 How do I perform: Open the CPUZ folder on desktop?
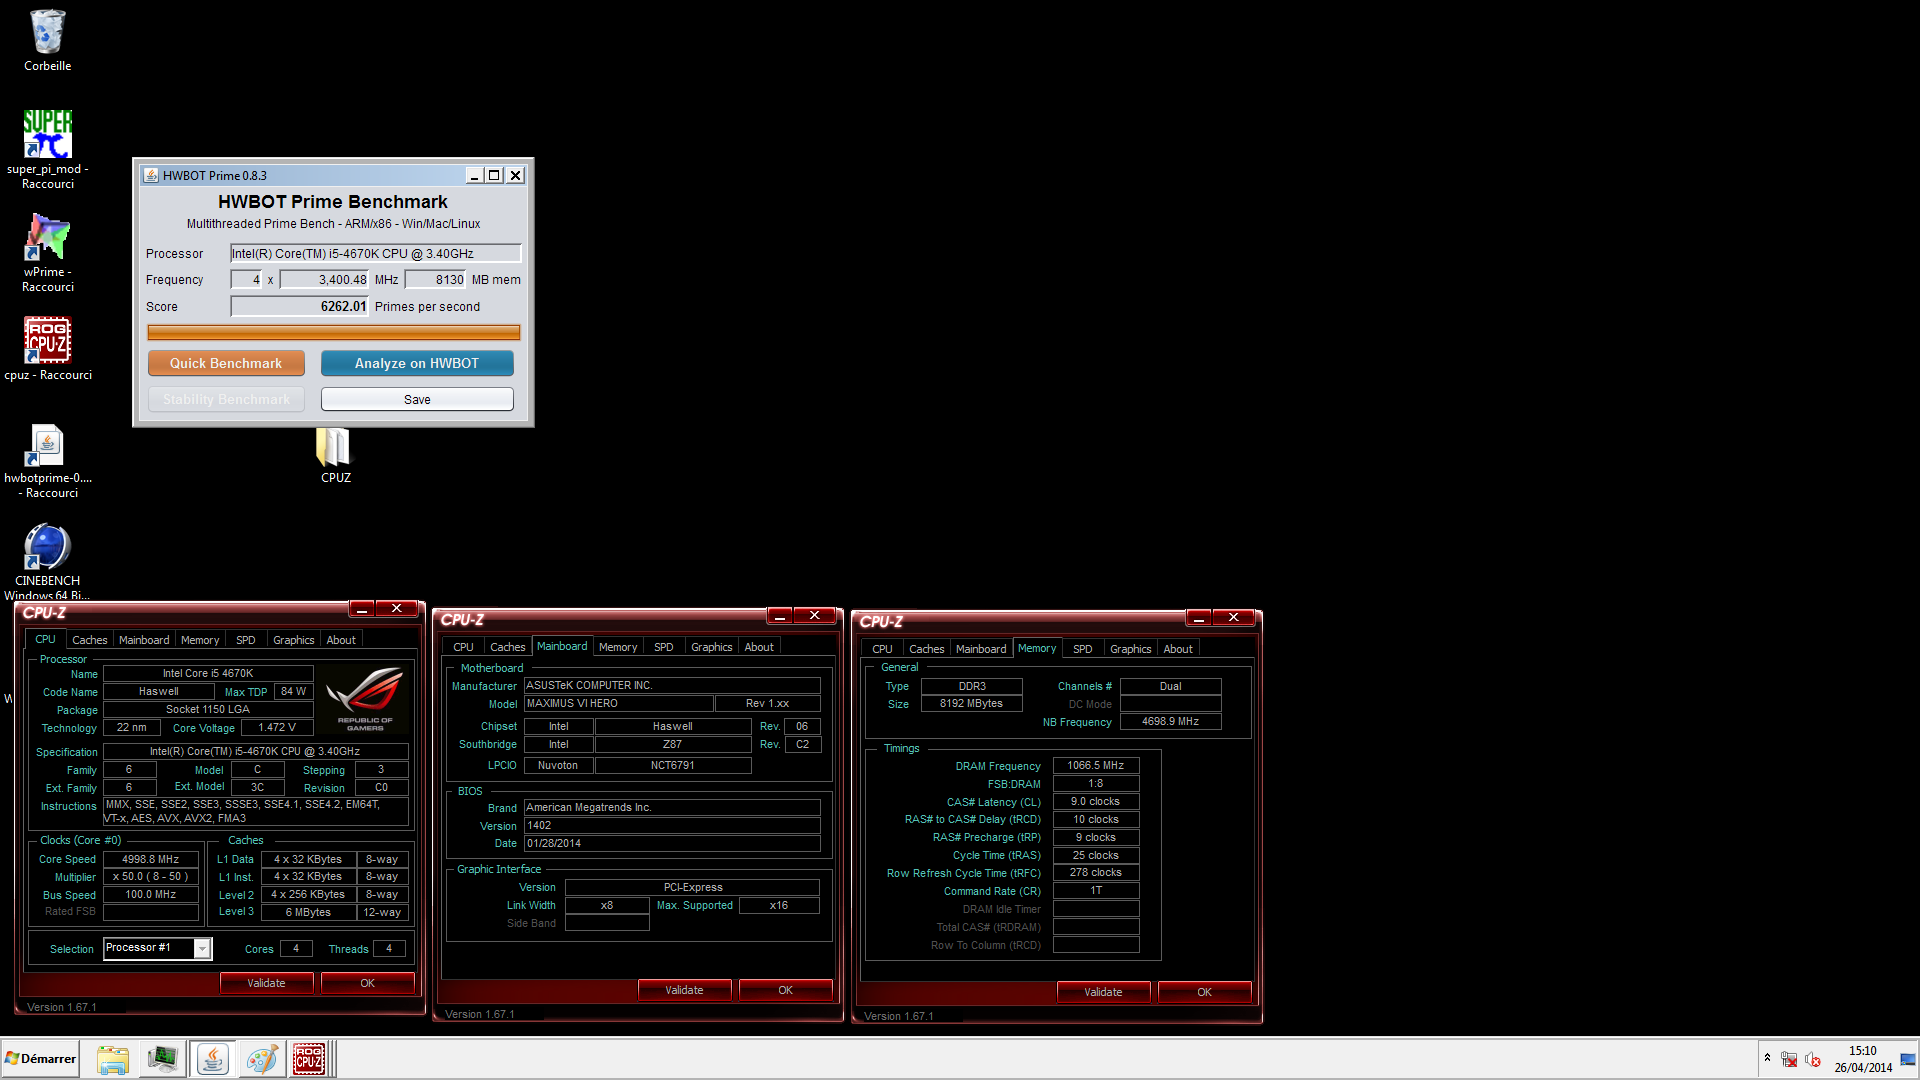pos(335,455)
